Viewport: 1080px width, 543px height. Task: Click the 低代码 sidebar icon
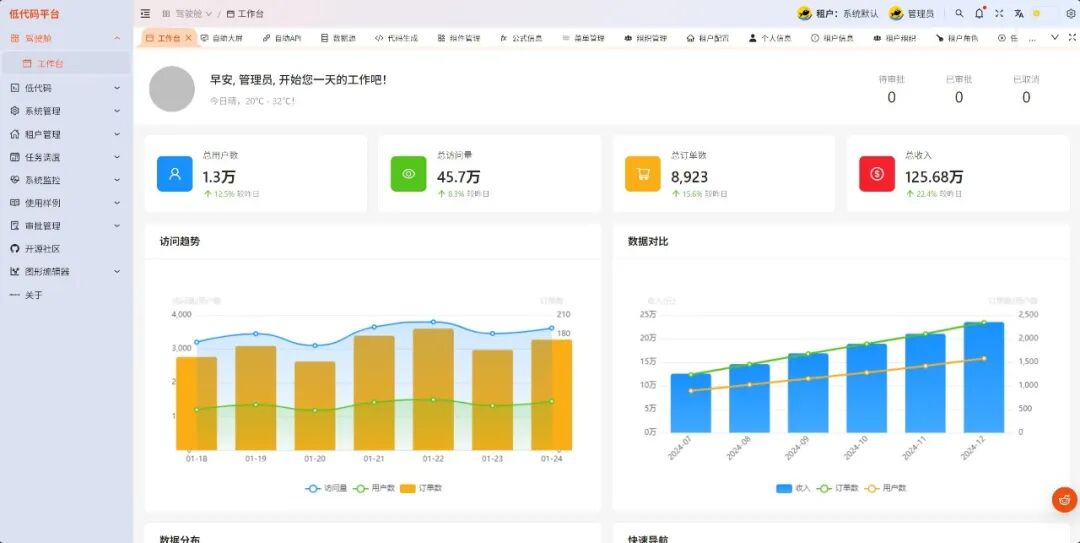(x=14, y=88)
